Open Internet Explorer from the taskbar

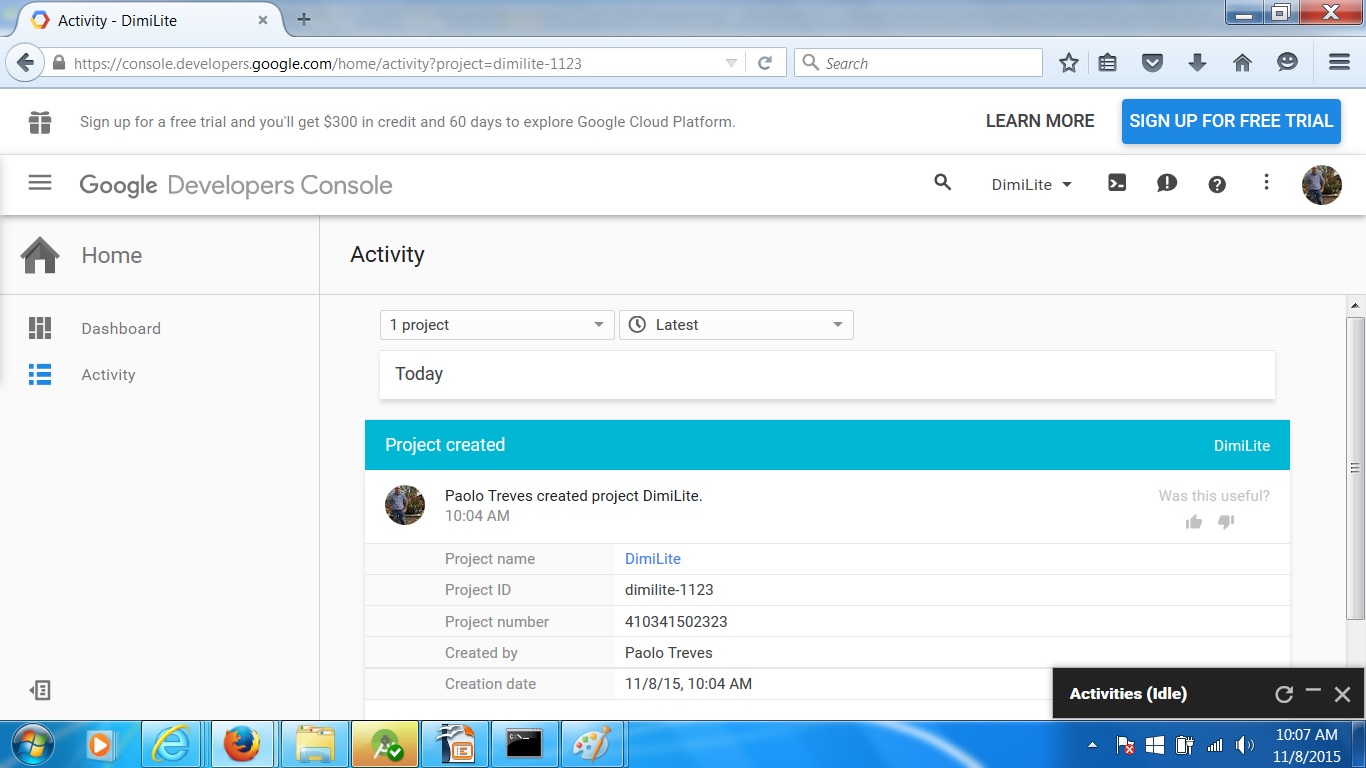point(172,745)
